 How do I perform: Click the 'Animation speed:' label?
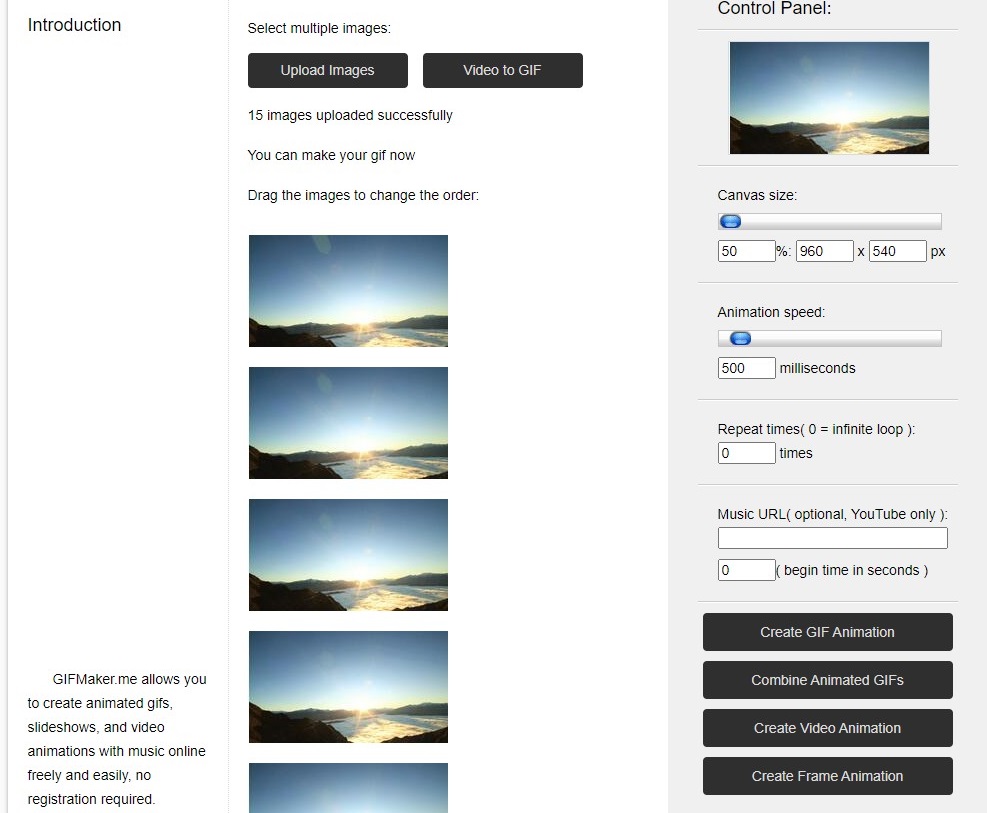click(771, 312)
